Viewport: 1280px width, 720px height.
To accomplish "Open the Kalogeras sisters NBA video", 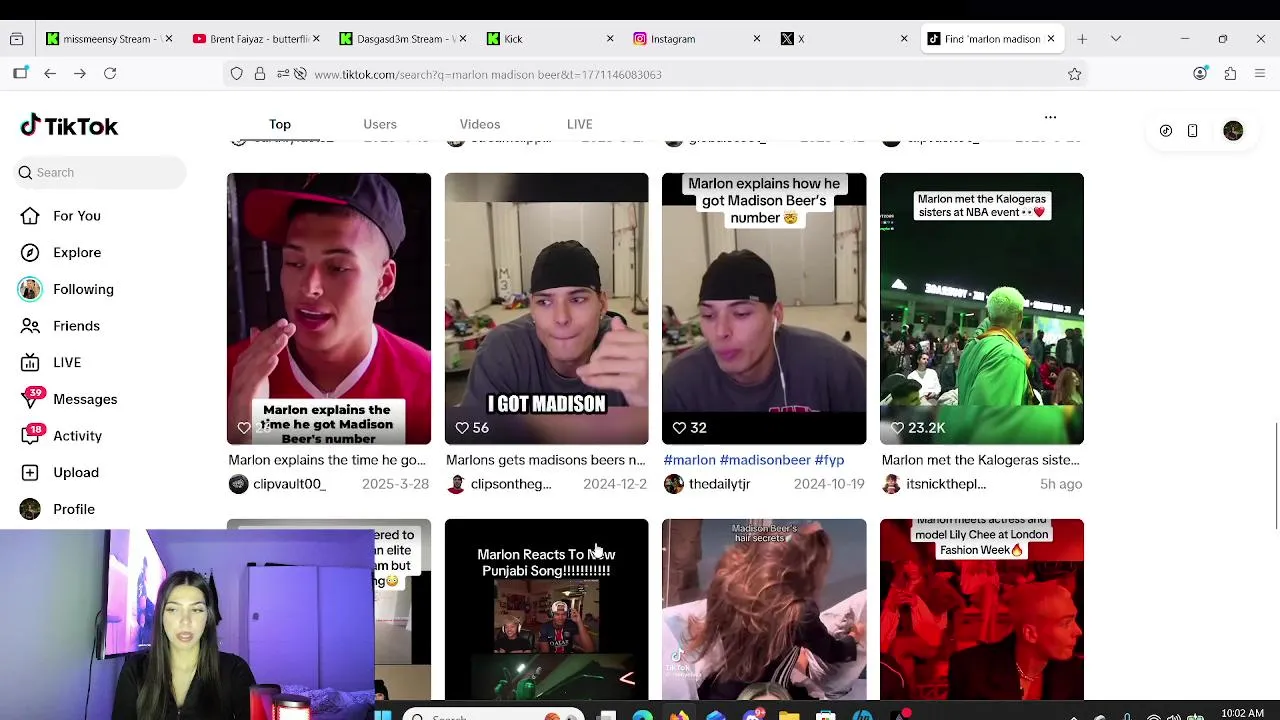I will [982, 309].
